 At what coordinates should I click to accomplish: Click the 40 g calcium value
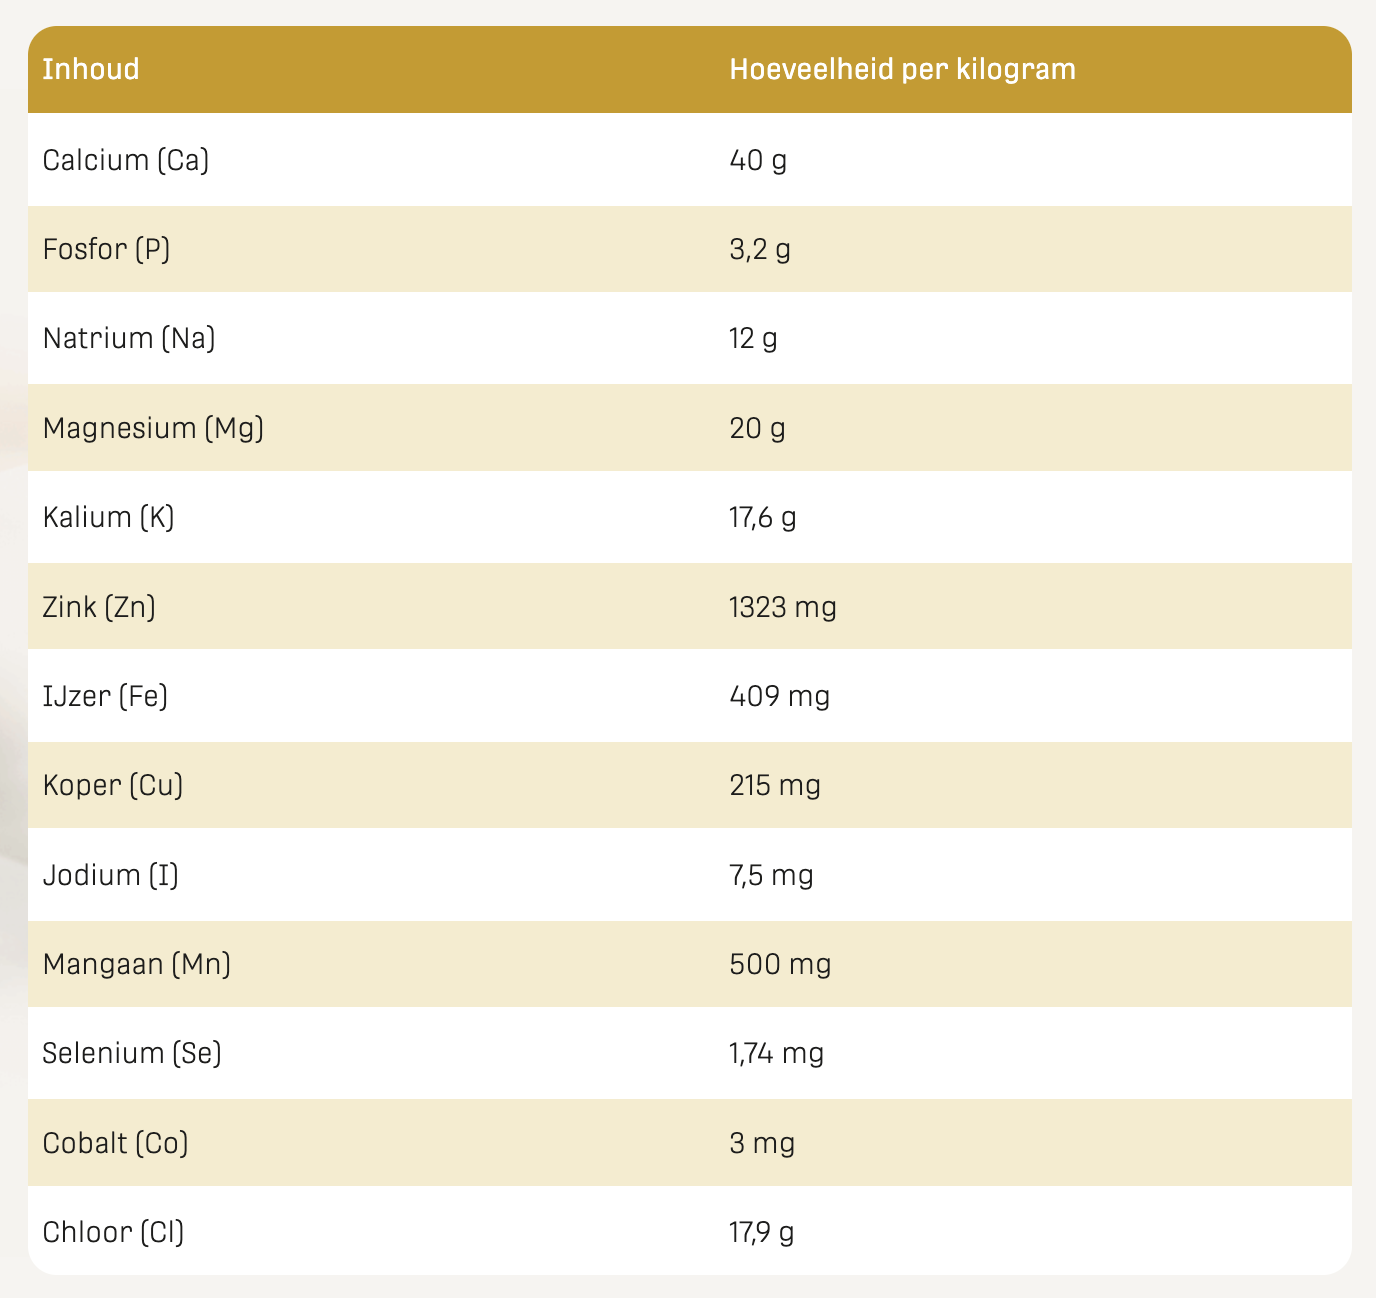pos(758,160)
